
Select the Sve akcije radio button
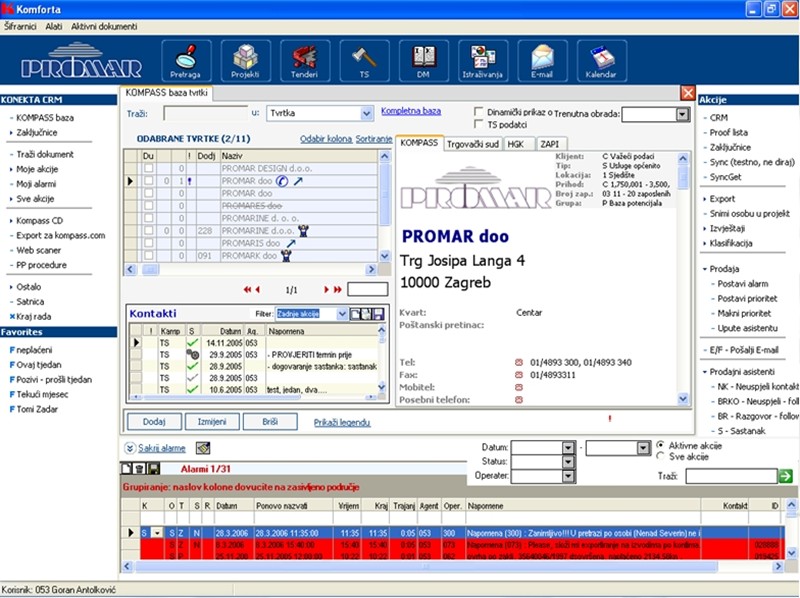pyautogui.click(x=661, y=456)
